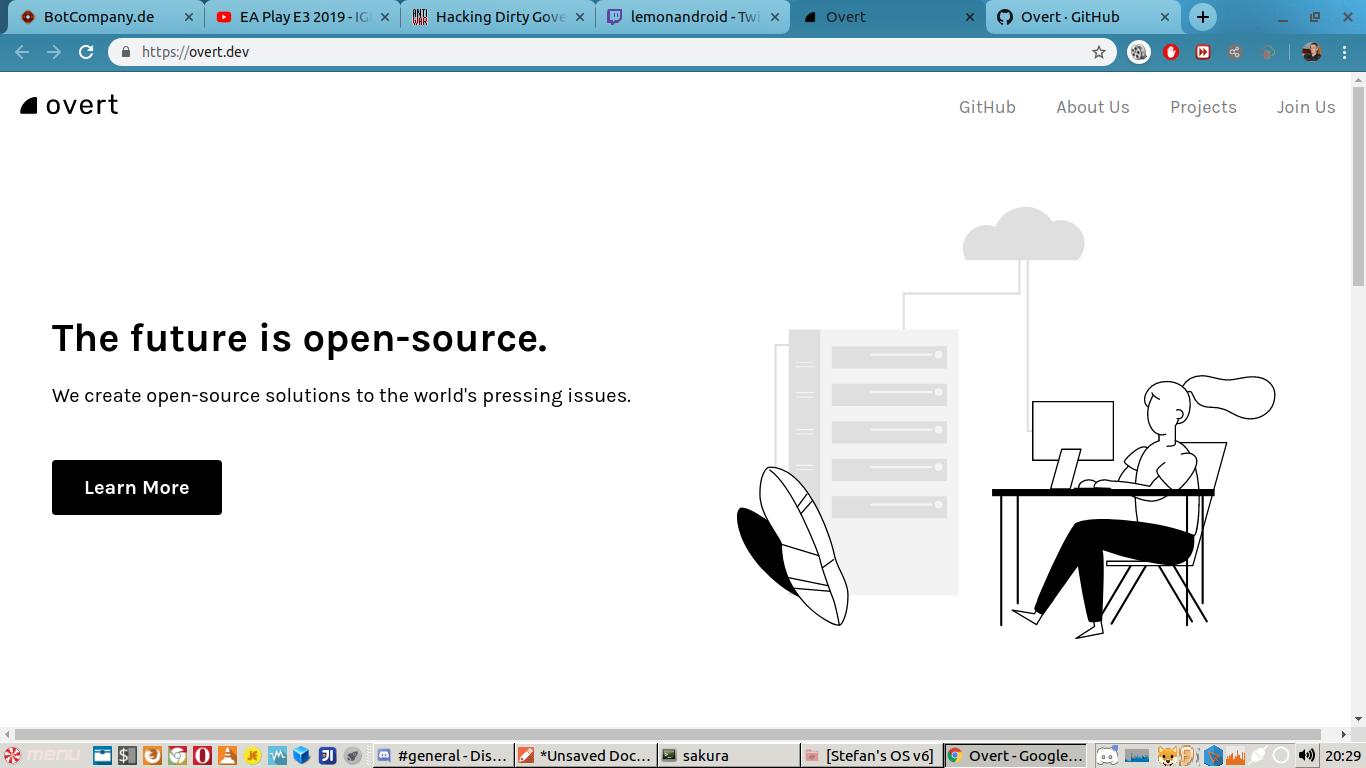Click the red fast-forward extension icon

coord(1203,52)
